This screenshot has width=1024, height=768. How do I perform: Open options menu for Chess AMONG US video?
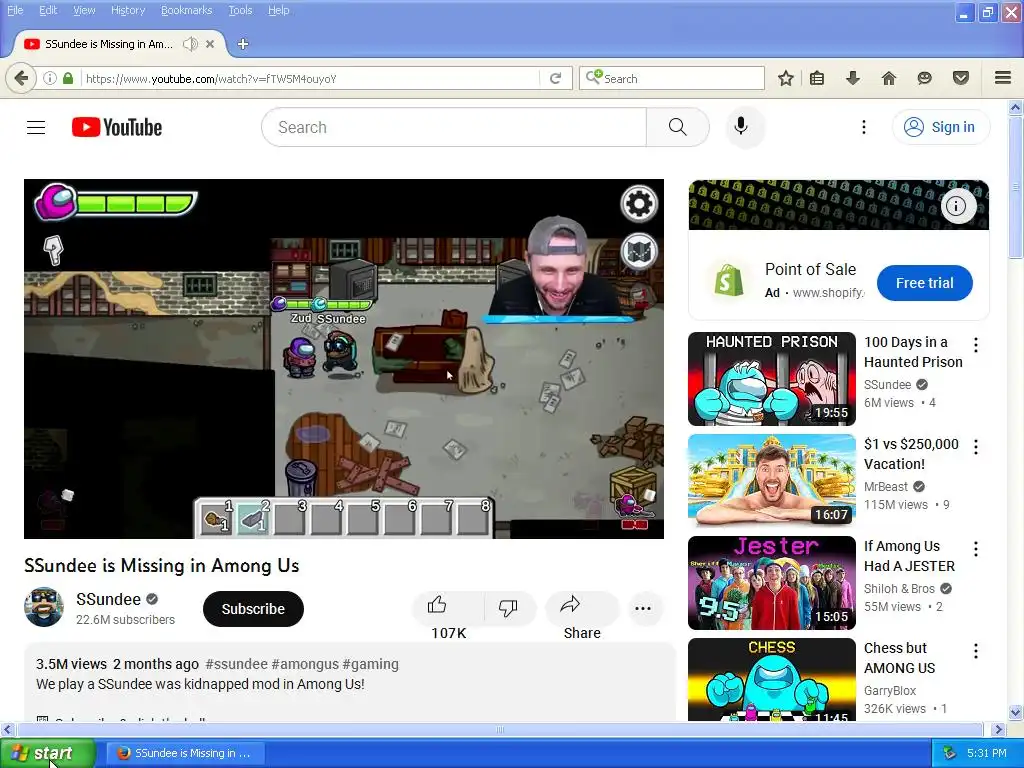[x=976, y=650]
